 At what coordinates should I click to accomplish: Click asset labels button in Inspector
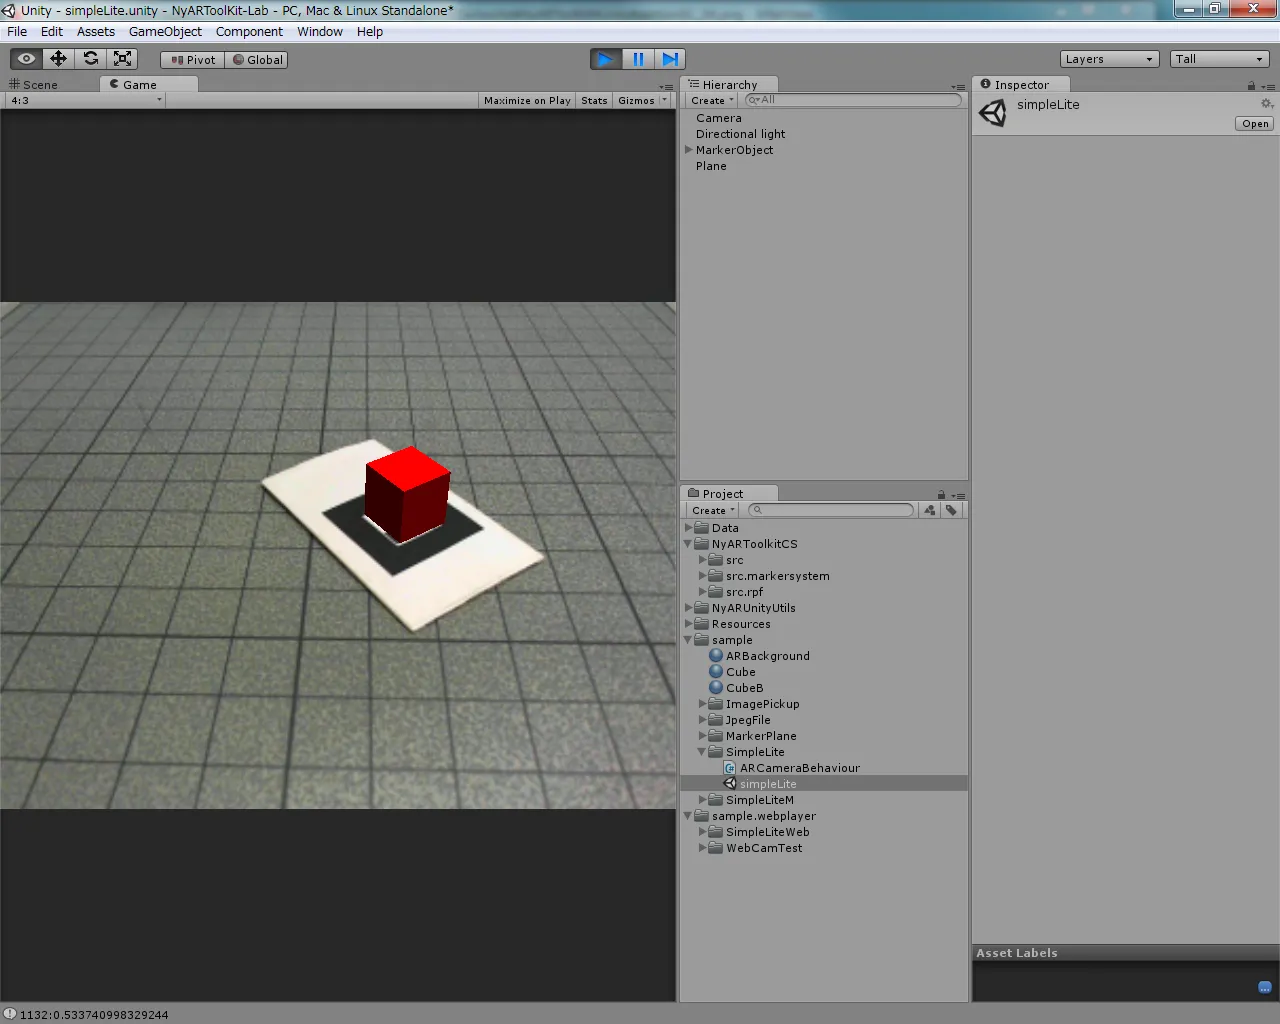tap(1265, 987)
